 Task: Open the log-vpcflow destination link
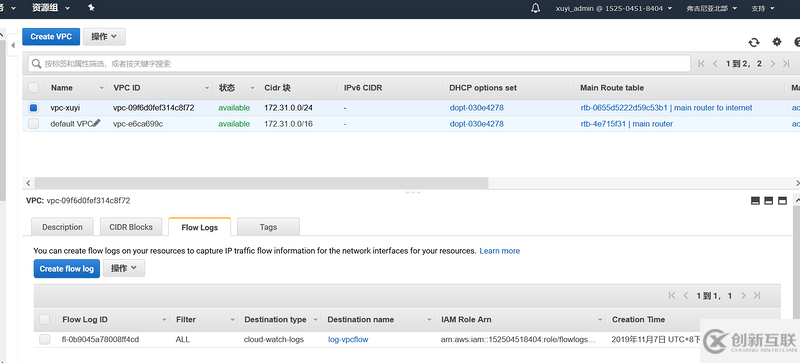pos(348,340)
